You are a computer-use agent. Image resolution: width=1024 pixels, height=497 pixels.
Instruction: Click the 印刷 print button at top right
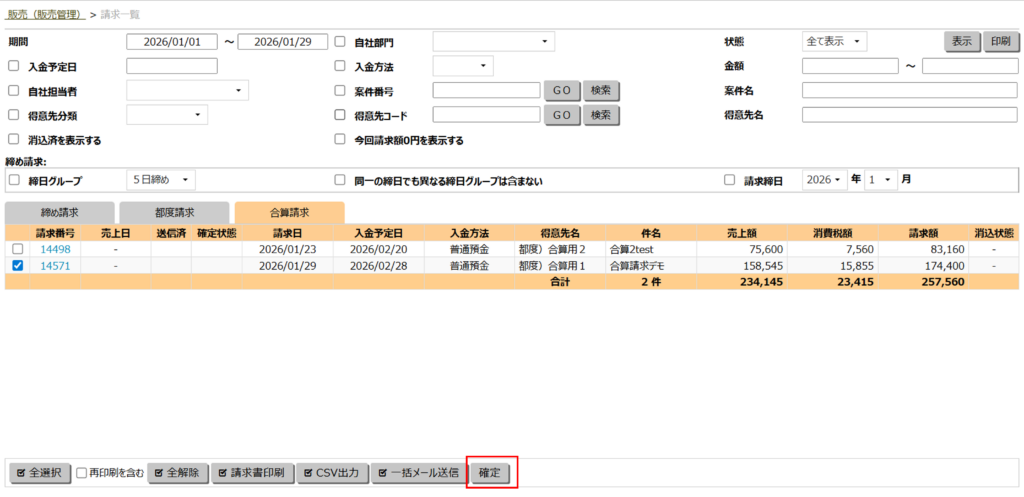[999, 41]
